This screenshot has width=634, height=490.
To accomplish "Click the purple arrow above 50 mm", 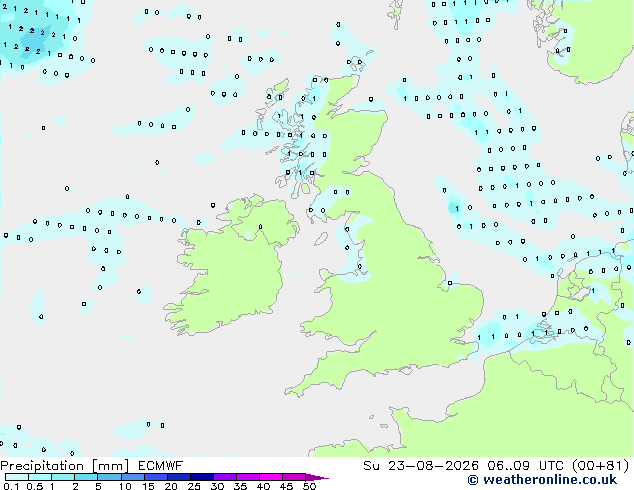I will coord(317,477).
